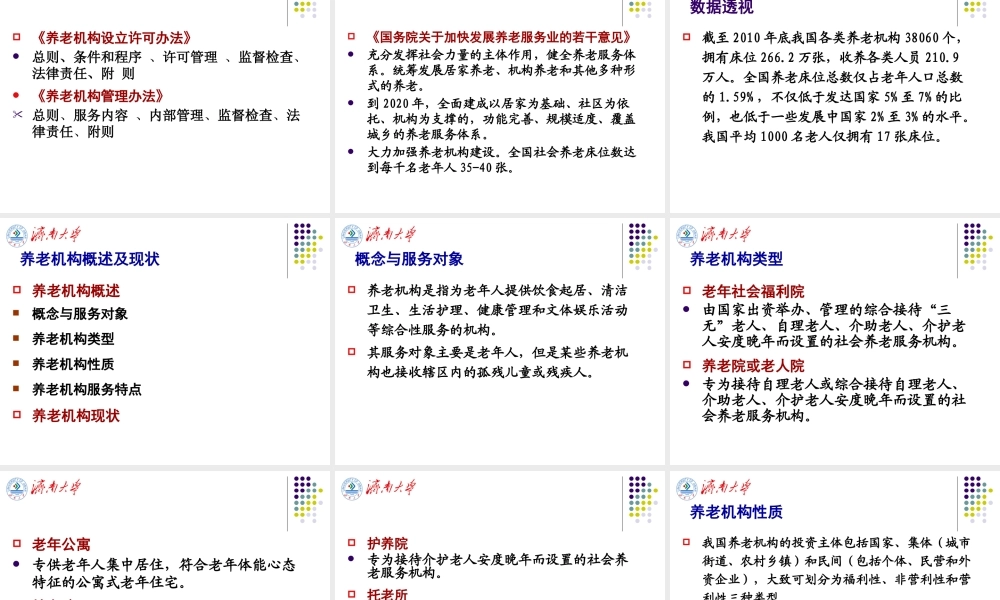The height and width of the screenshot is (600, 1000).
Task: Click the outline item 养老机构性质
Action: [73, 364]
